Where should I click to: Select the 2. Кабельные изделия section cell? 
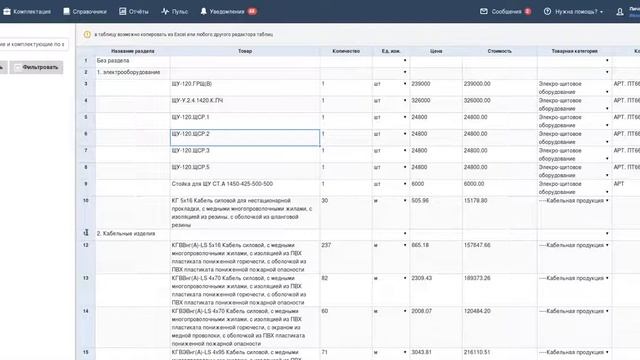(x=133, y=234)
